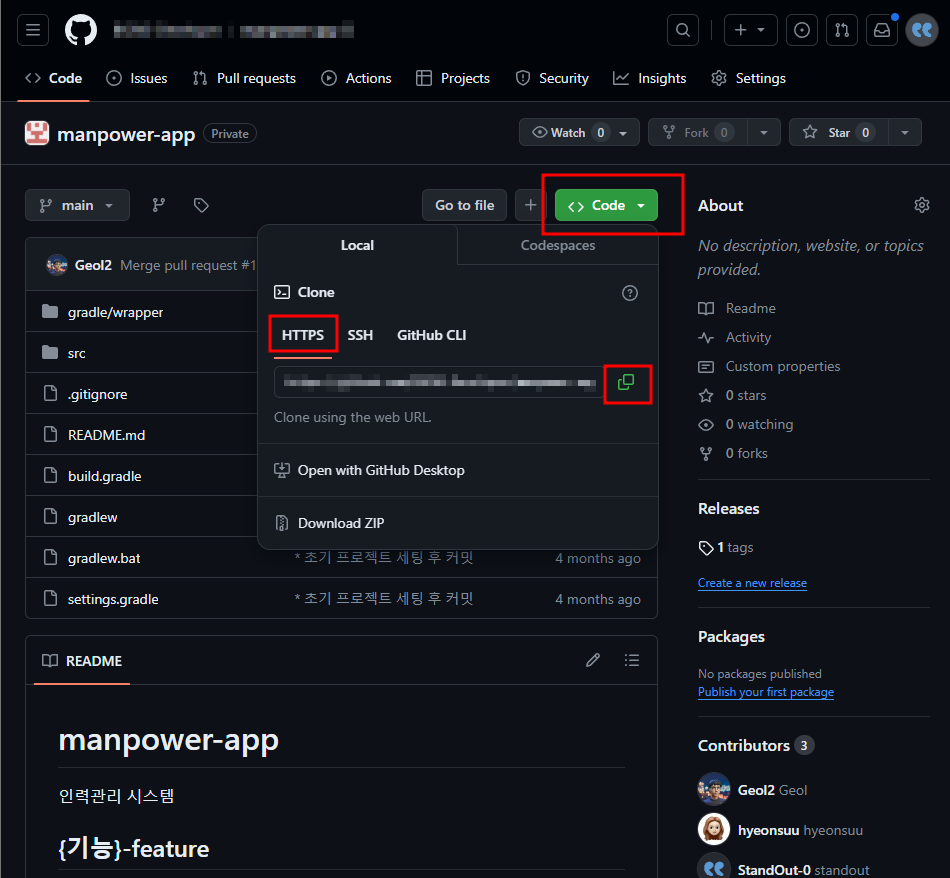Screen dimensions: 950x878
Task: Open the About settings gear icon
Action: tap(922, 205)
